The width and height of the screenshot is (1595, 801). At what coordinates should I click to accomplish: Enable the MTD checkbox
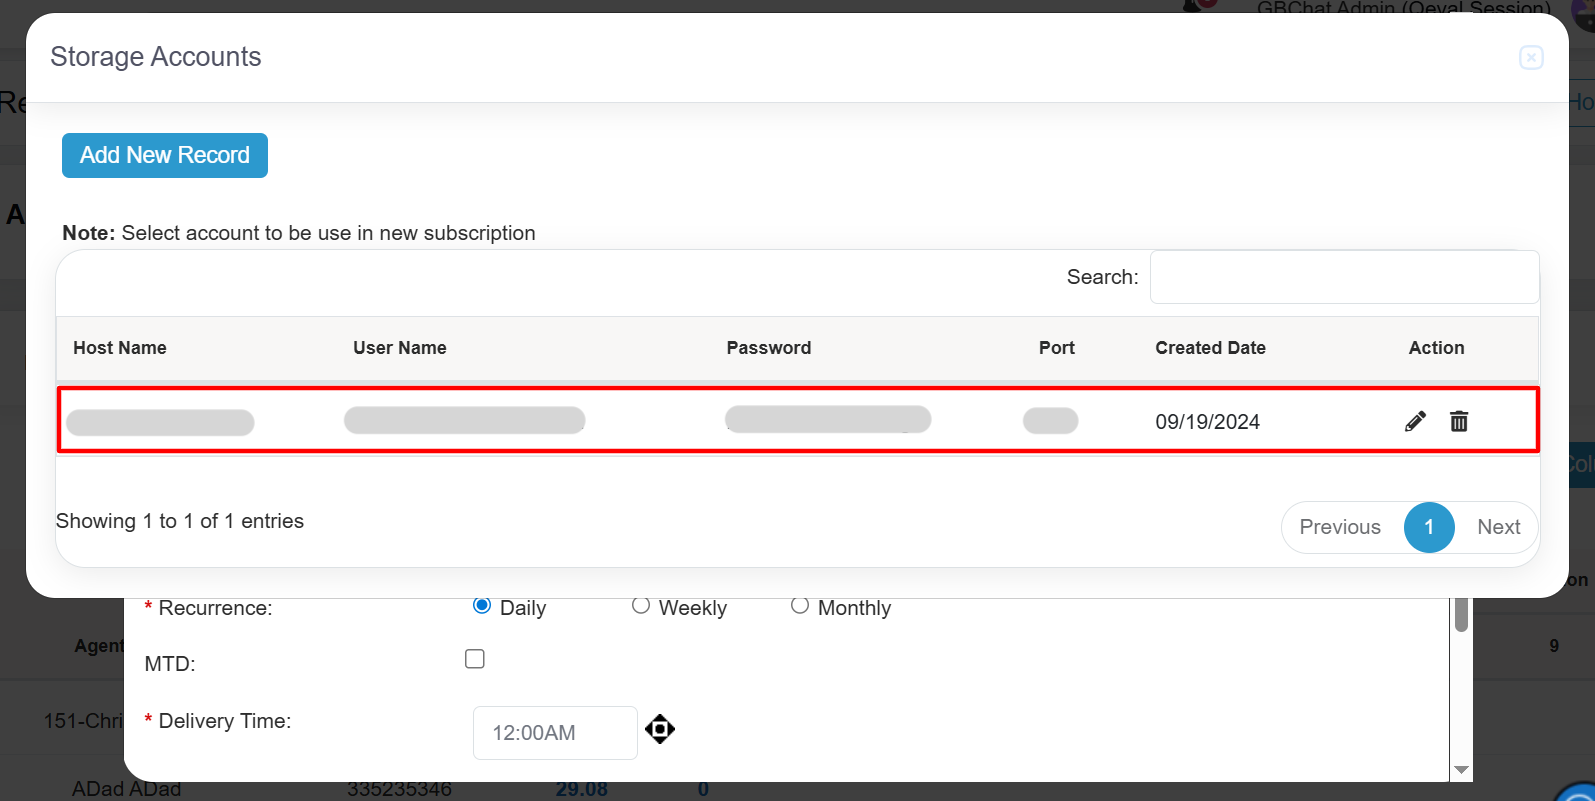point(475,659)
